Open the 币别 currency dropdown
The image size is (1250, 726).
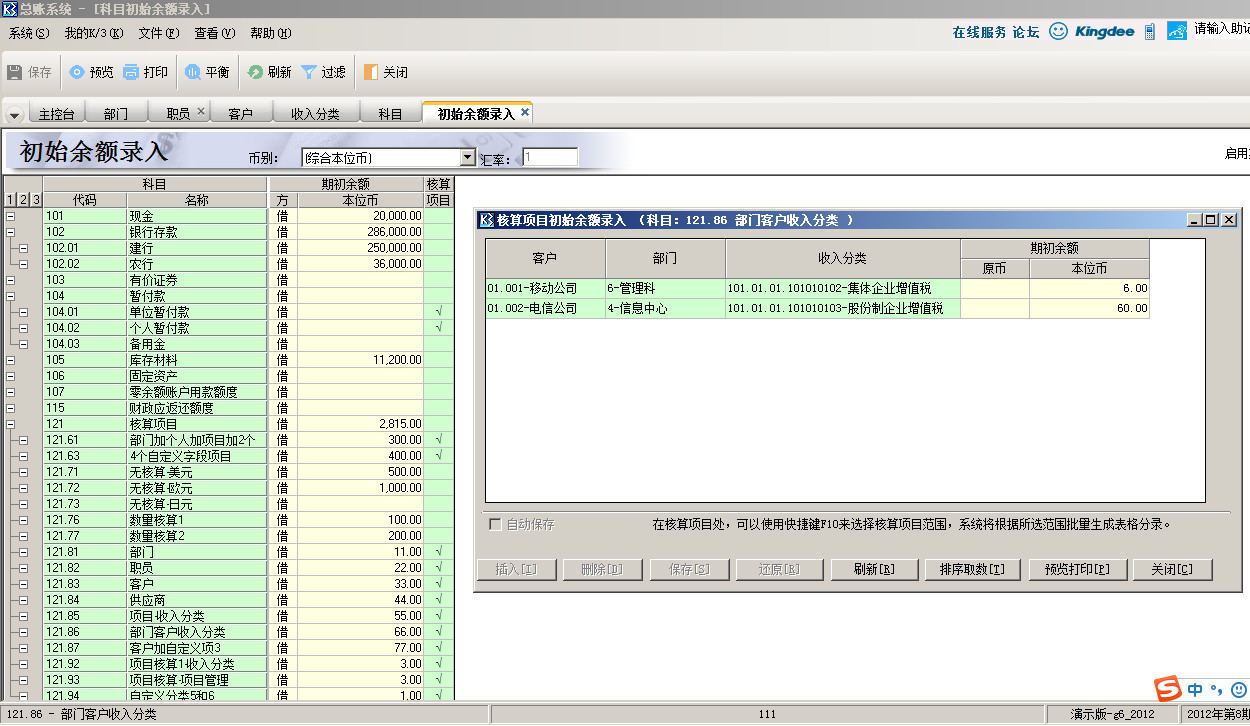point(467,158)
